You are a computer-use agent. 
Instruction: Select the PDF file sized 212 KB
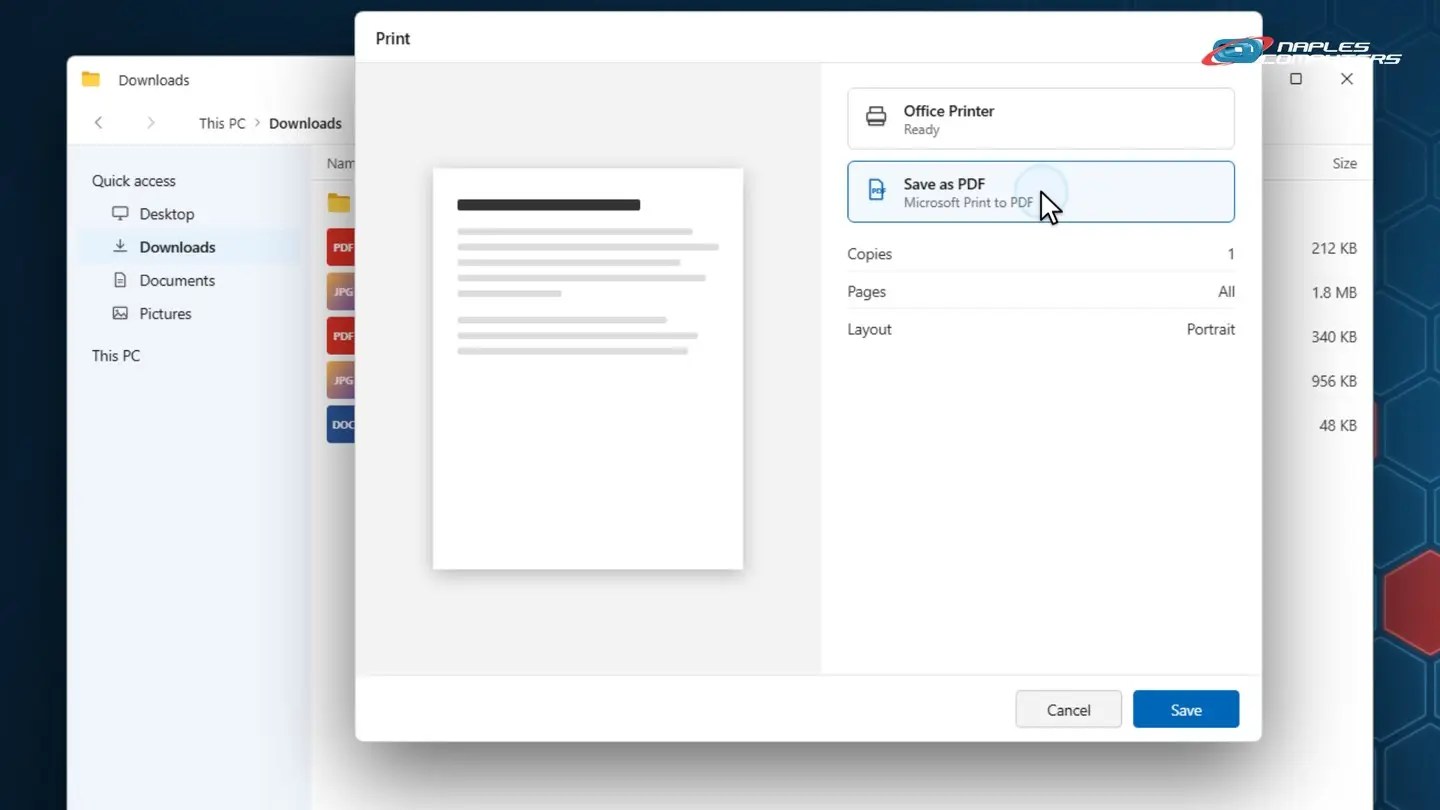click(341, 248)
